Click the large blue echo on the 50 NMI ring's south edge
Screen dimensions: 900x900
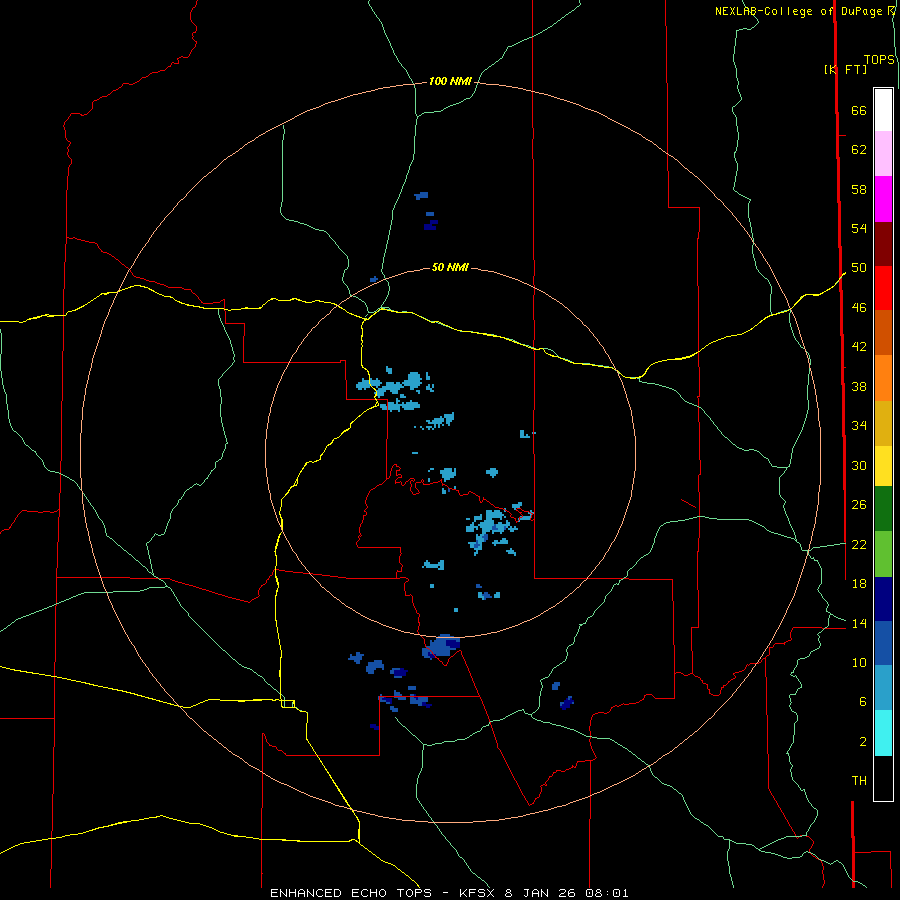[441, 646]
